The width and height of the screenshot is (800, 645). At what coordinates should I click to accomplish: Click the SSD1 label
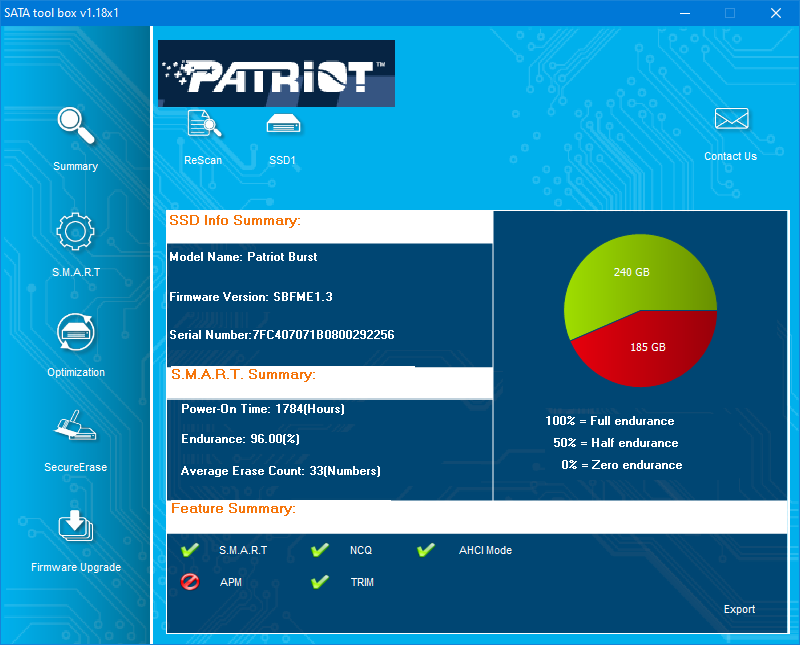pos(283,160)
